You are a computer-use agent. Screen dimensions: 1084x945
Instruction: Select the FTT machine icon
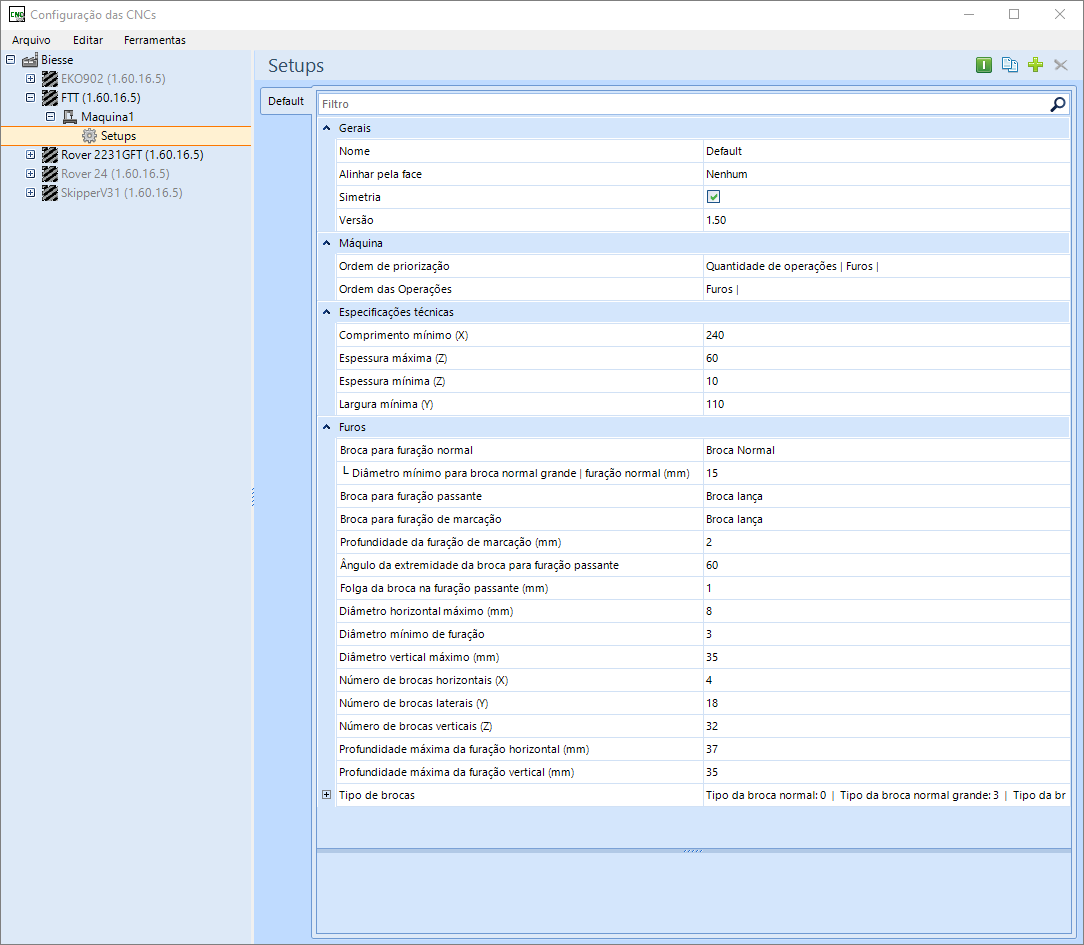pyautogui.click(x=50, y=97)
